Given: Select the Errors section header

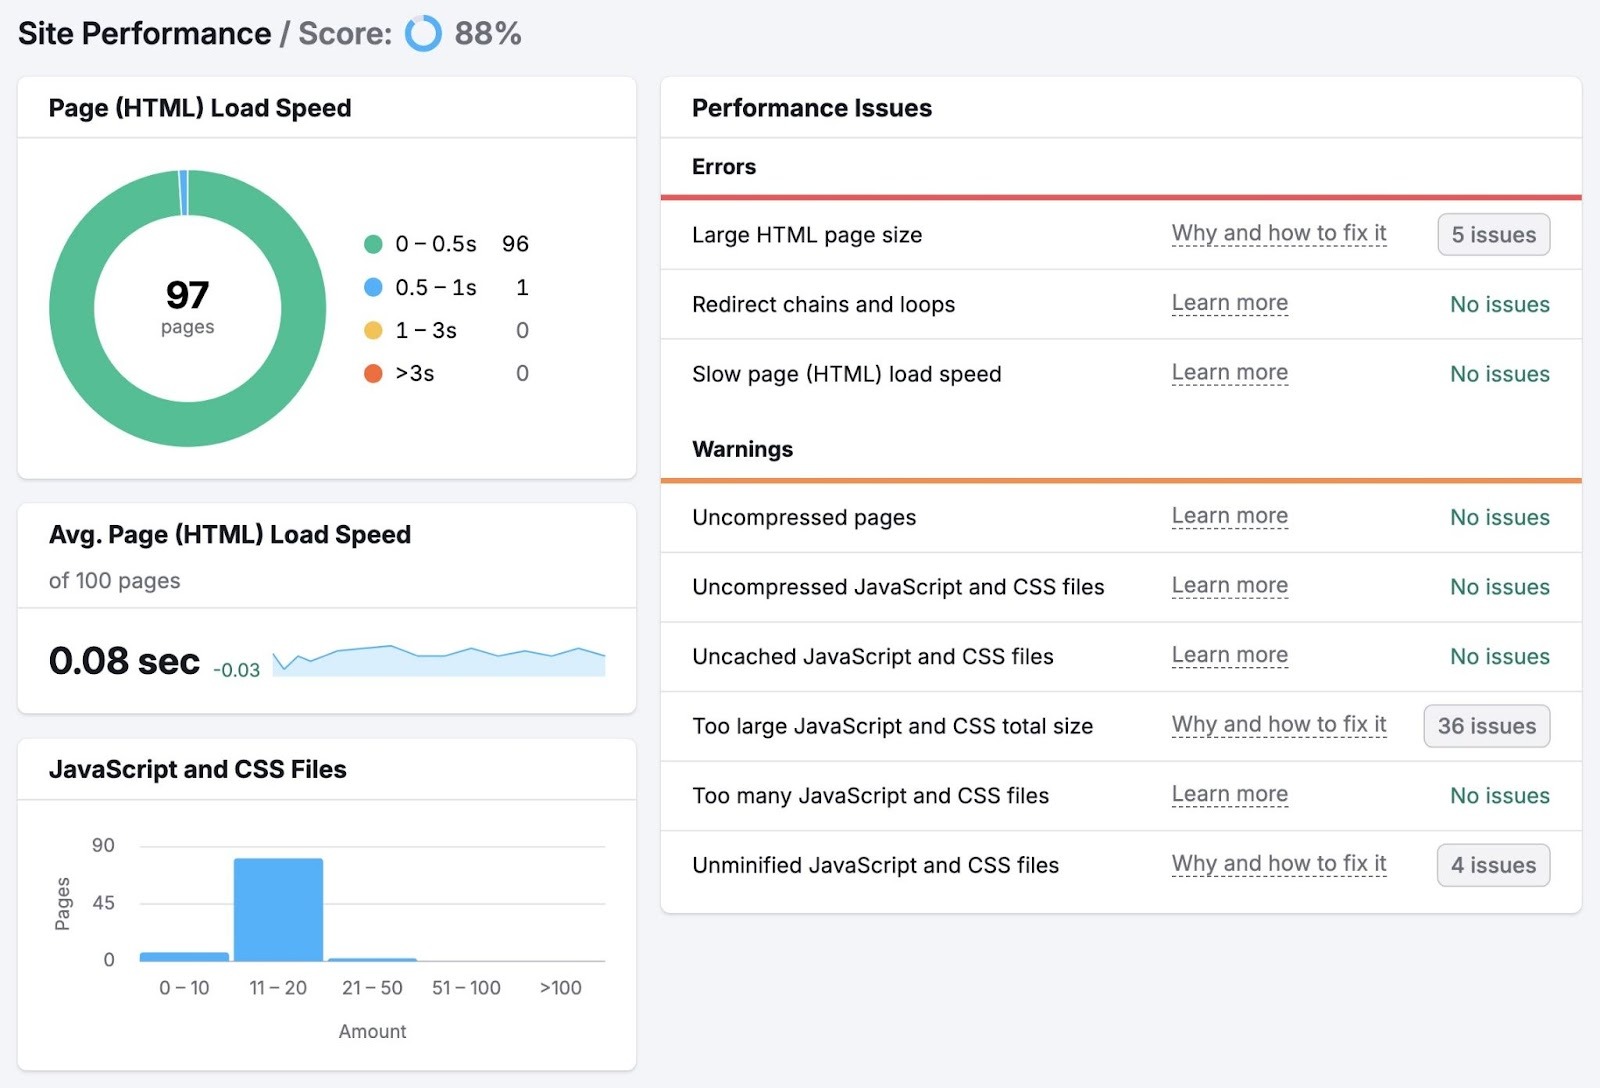Looking at the screenshot, I should (x=723, y=167).
